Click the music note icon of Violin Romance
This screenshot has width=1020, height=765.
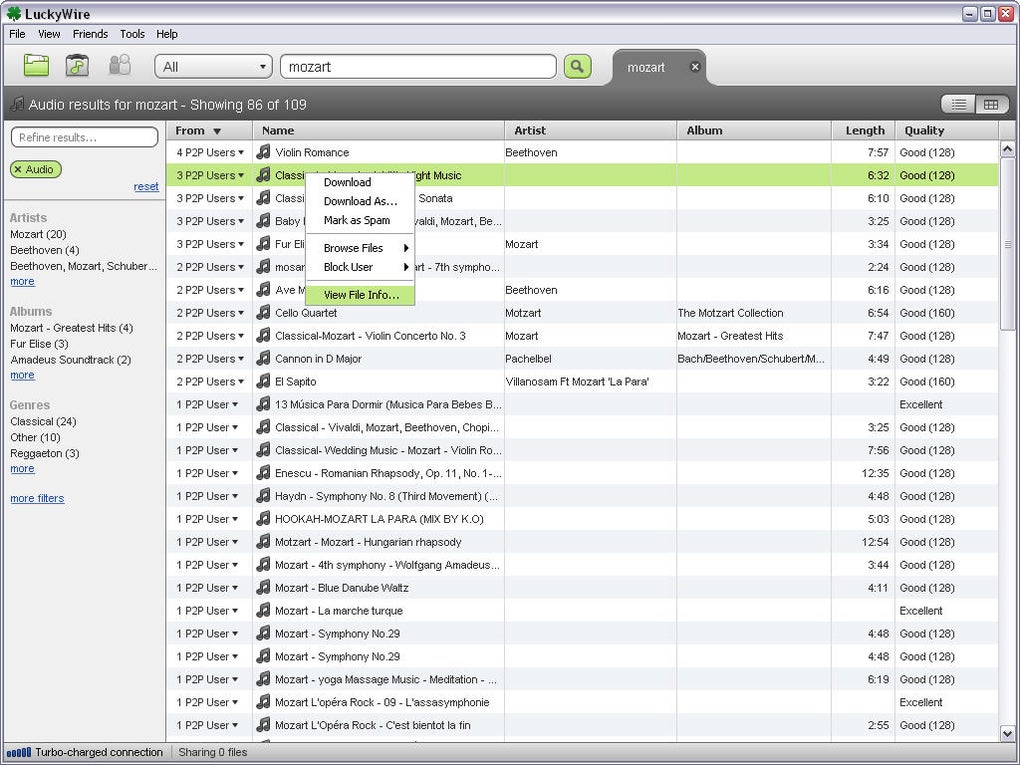[263, 152]
